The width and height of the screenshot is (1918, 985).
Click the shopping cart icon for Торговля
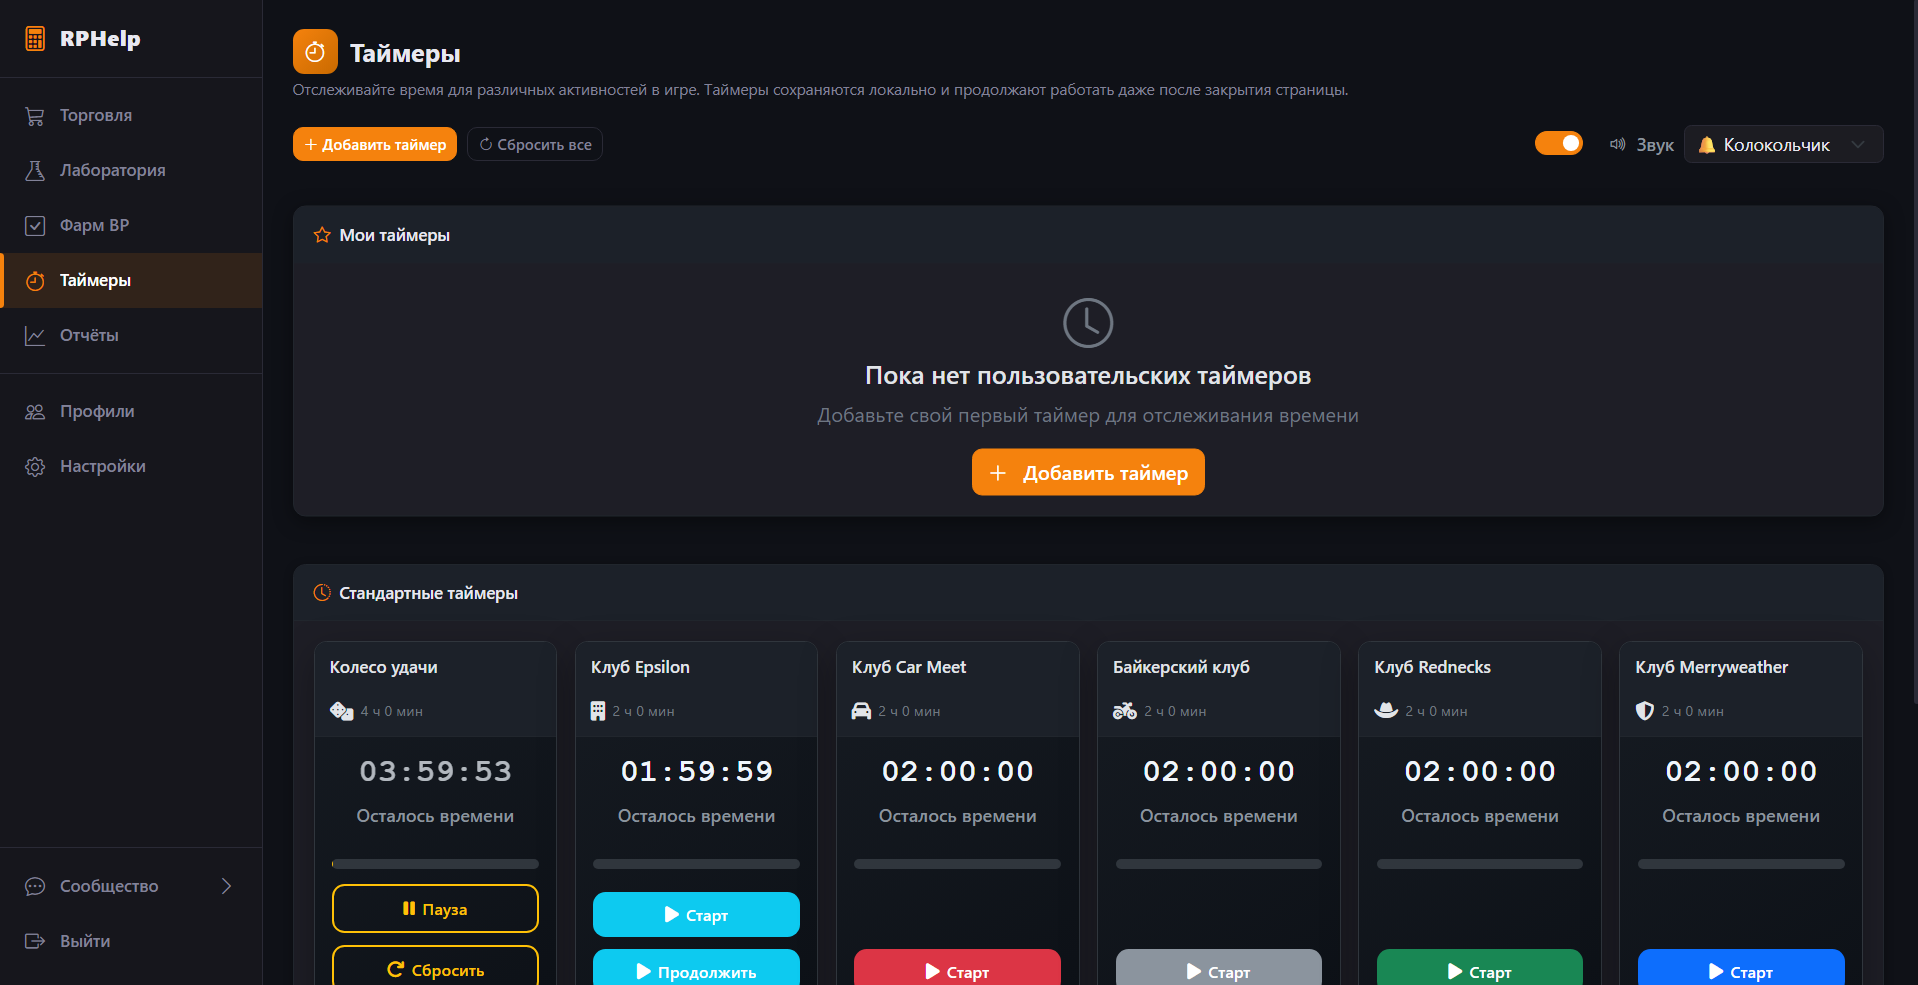[x=35, y=116]
